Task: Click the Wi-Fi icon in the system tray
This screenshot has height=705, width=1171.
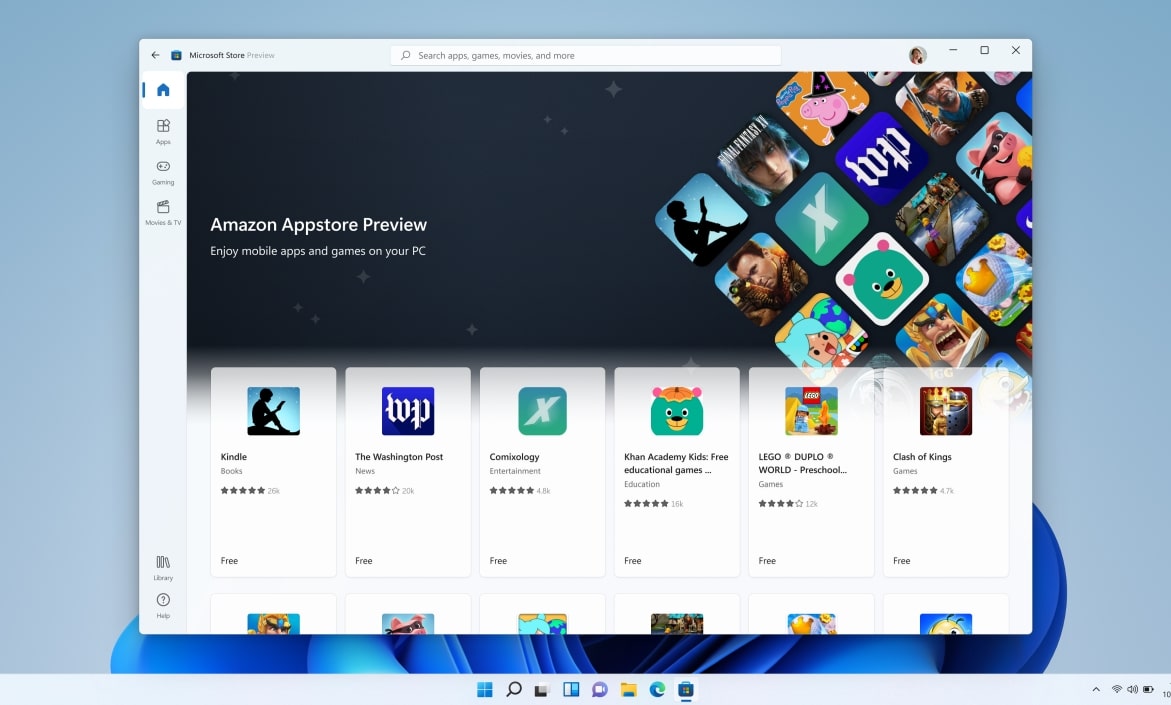Action: coord(1117,689)
